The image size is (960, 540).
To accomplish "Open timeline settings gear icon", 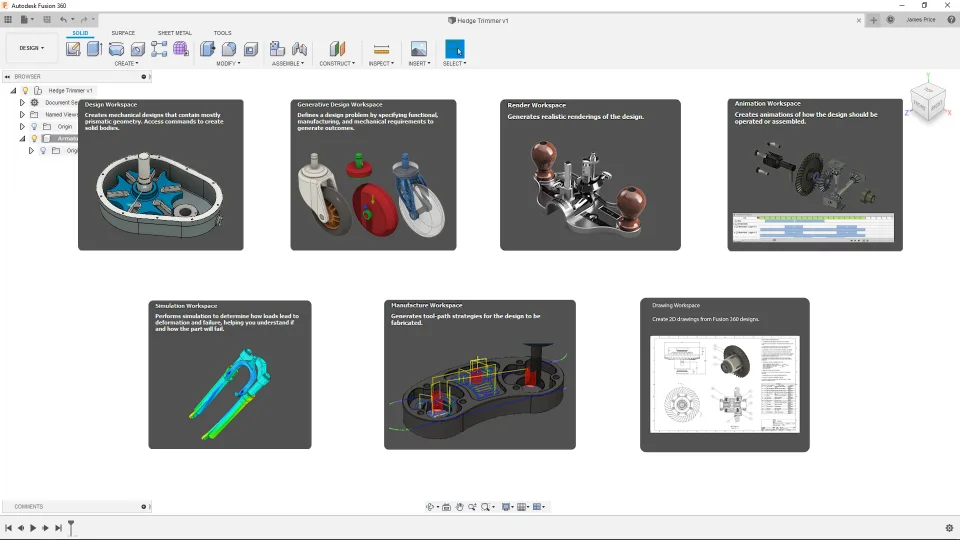I will 950,528.
